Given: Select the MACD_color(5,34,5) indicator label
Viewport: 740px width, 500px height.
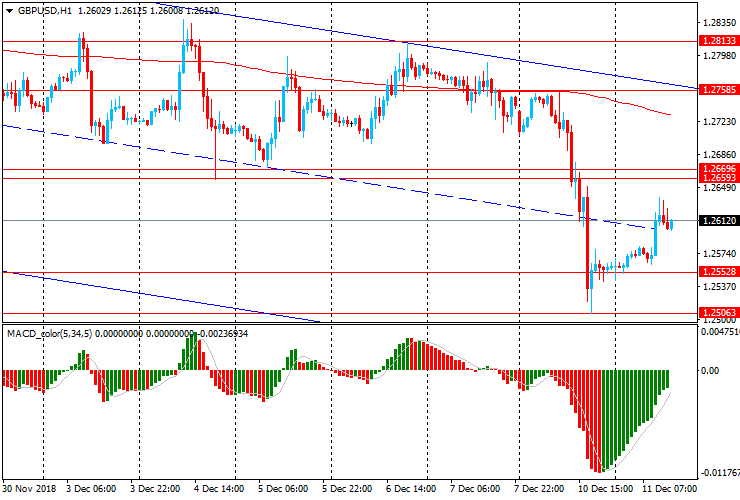Looking at the screenshot, I should 48,333.
